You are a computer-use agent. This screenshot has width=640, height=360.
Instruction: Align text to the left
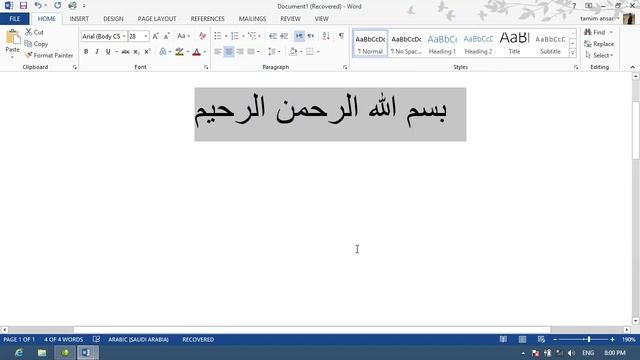pos(218,52)
